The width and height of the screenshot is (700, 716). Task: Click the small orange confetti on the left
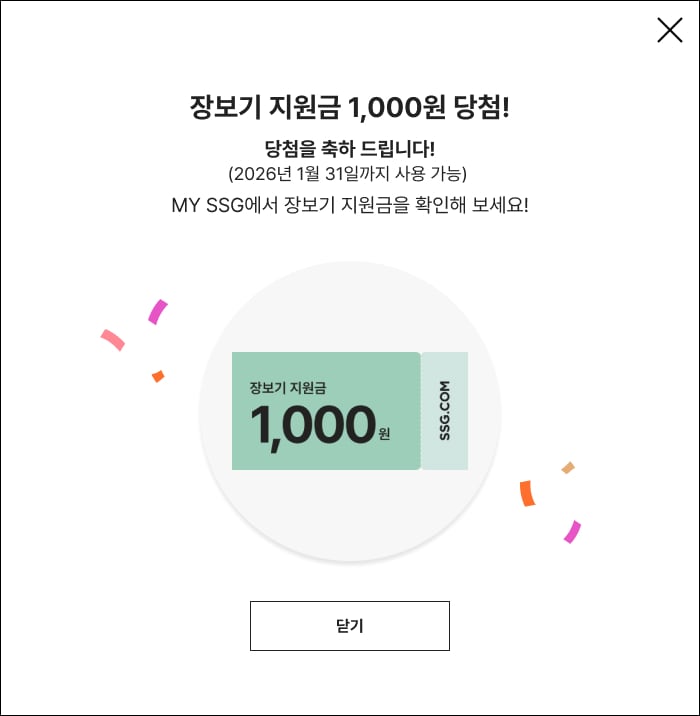pos(157,376)
